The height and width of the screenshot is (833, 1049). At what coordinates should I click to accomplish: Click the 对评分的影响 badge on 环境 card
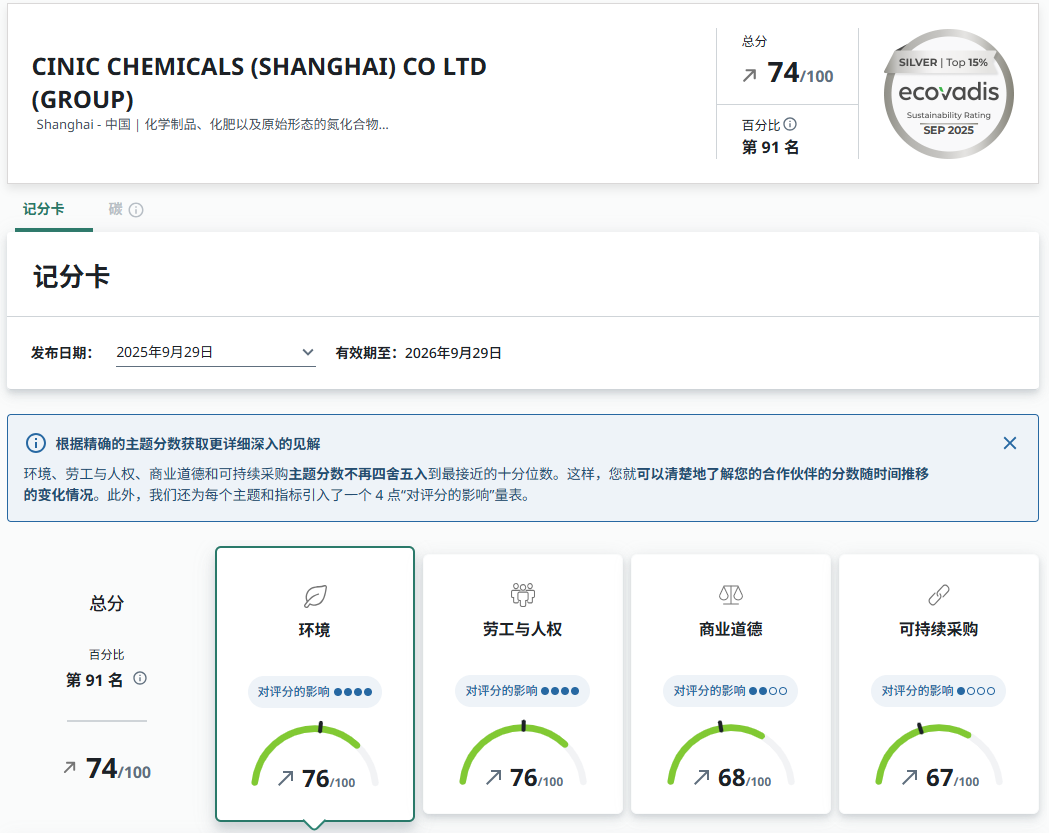pos(315,691)
